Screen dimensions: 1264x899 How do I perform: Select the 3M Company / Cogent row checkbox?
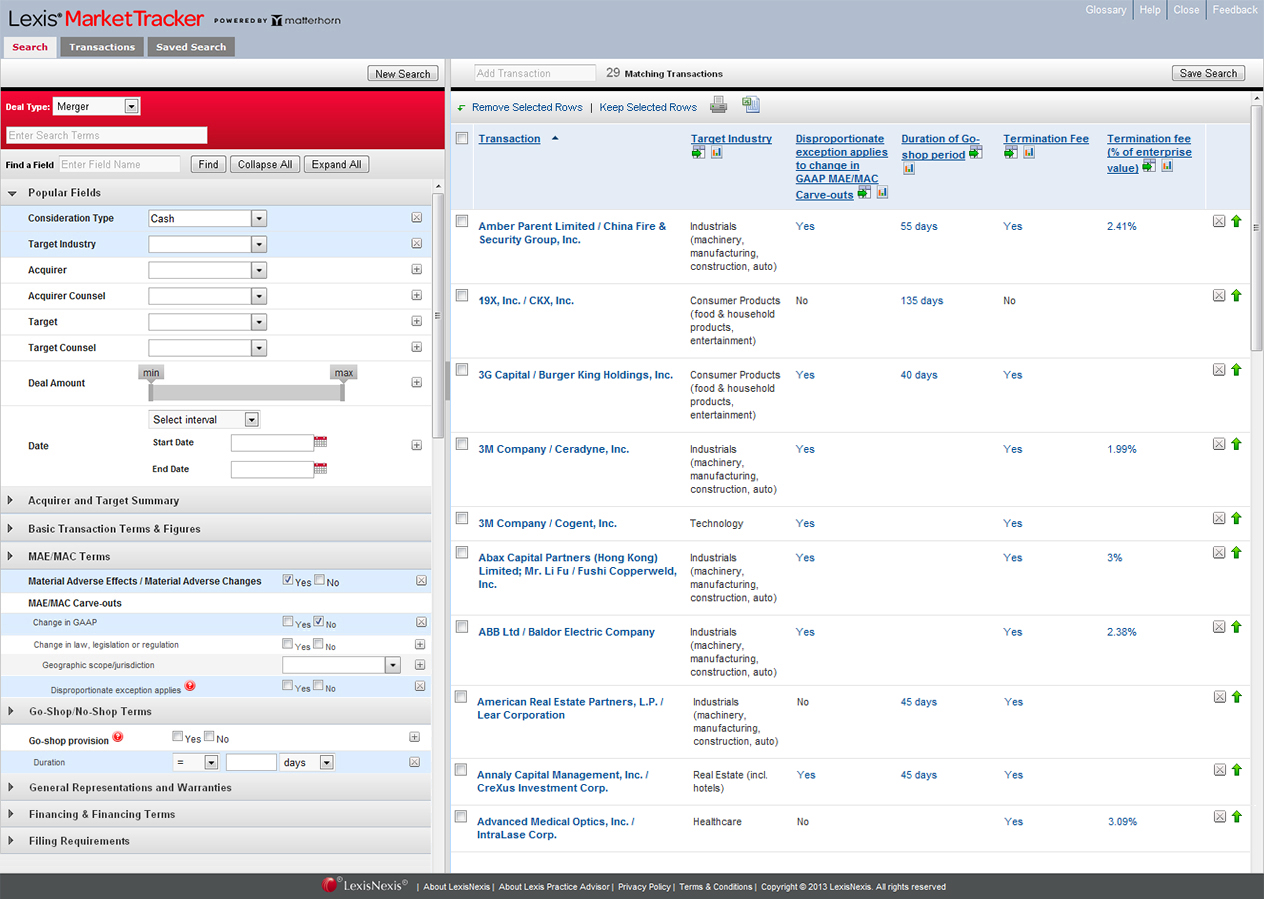coord(462,518)
